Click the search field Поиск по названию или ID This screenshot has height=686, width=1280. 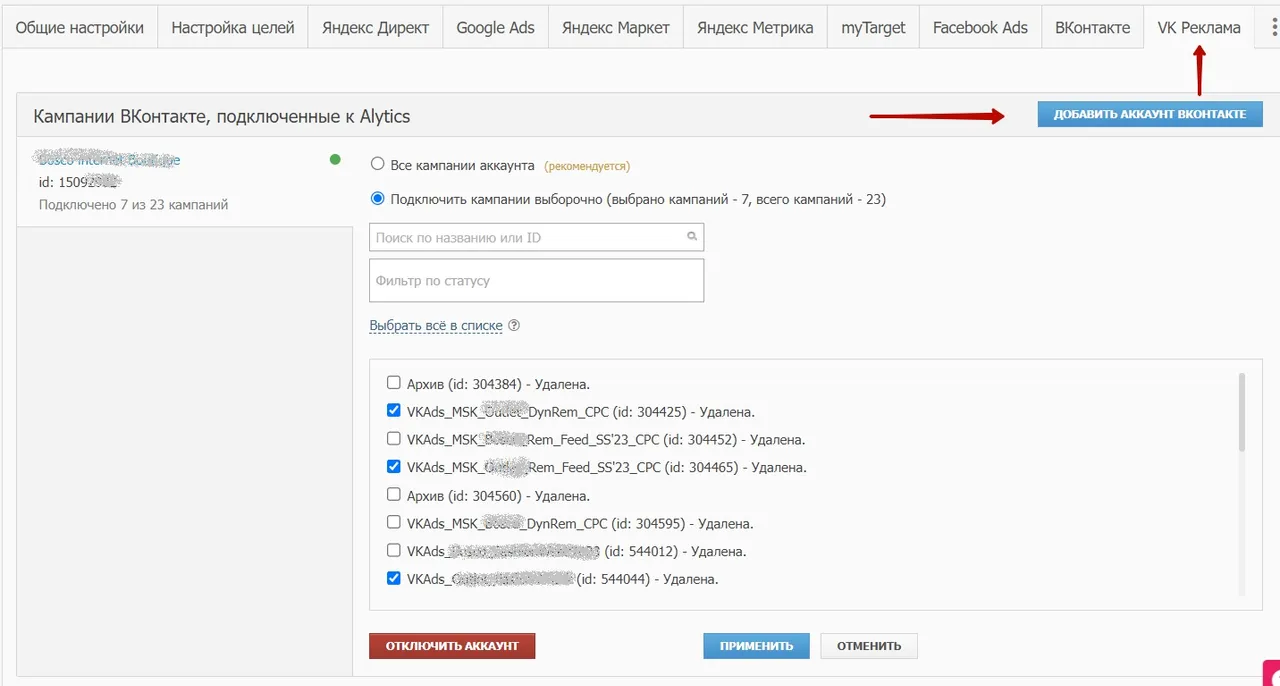point(537,237)
